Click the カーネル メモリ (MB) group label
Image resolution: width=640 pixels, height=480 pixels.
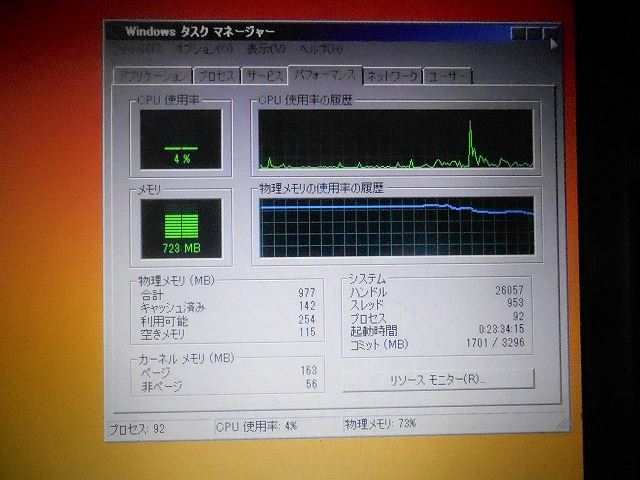(x=186, y=359)
